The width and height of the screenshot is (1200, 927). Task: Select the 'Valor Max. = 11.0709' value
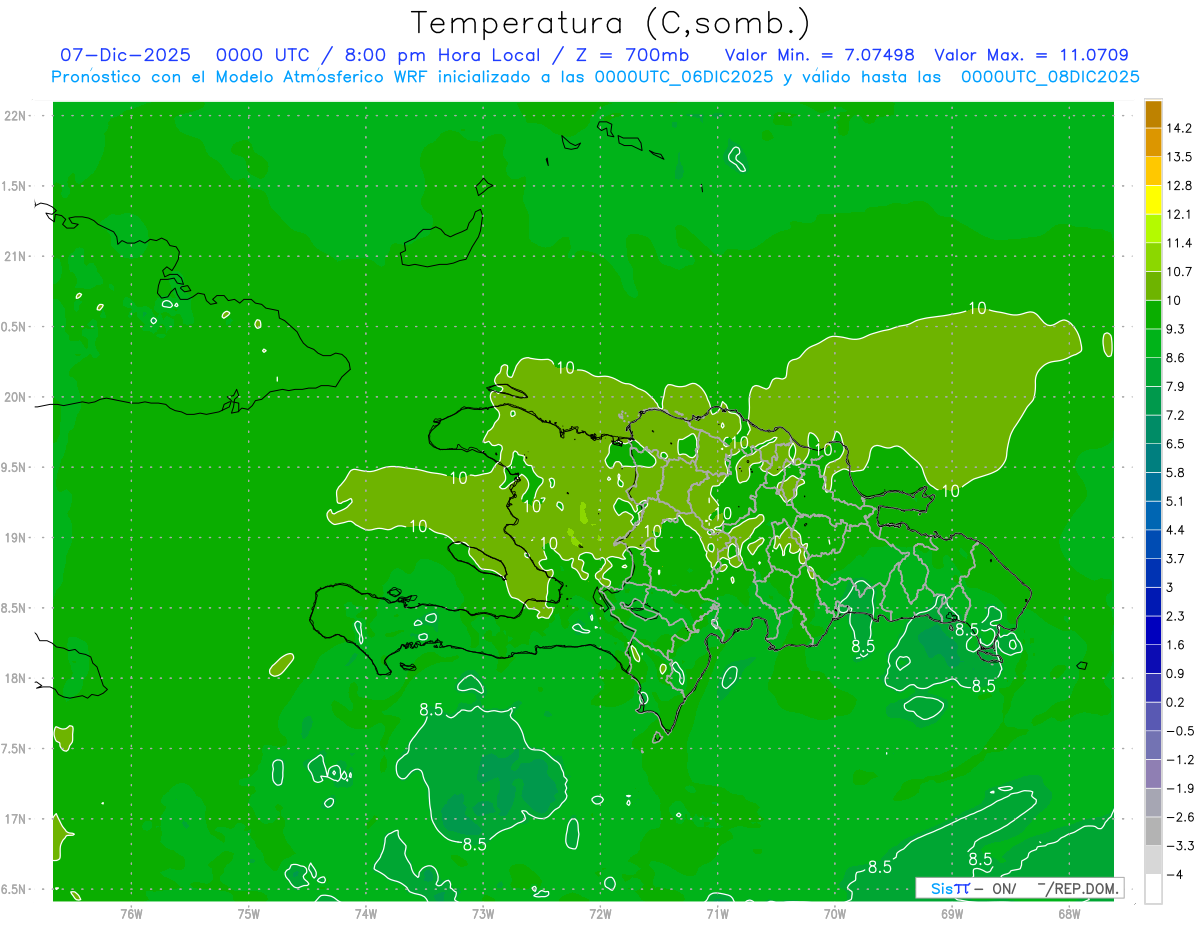click(x=1031, y=55)
